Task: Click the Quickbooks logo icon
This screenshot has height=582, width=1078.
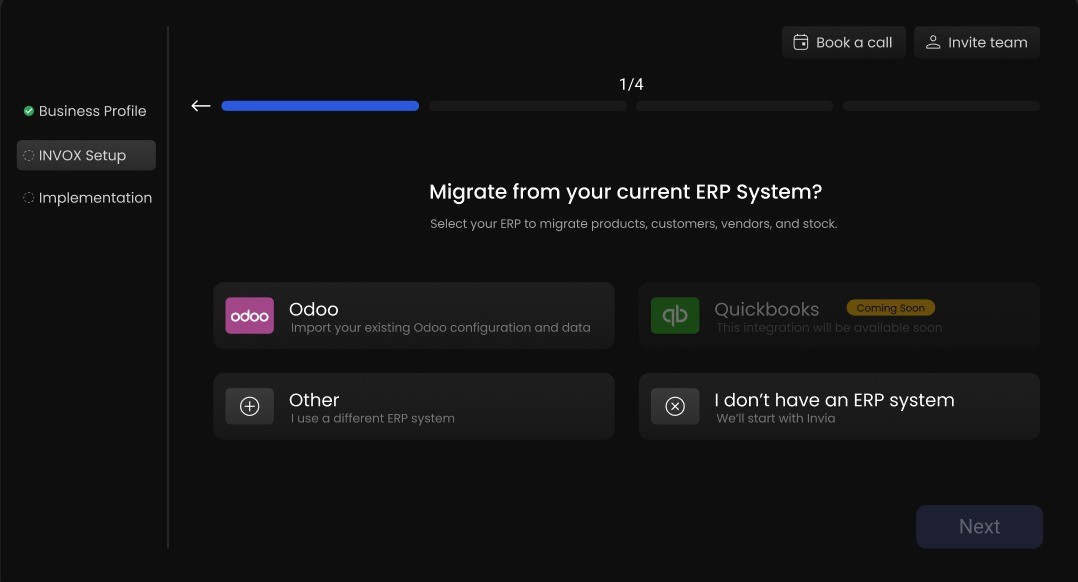Action: [x=675, y=315]
